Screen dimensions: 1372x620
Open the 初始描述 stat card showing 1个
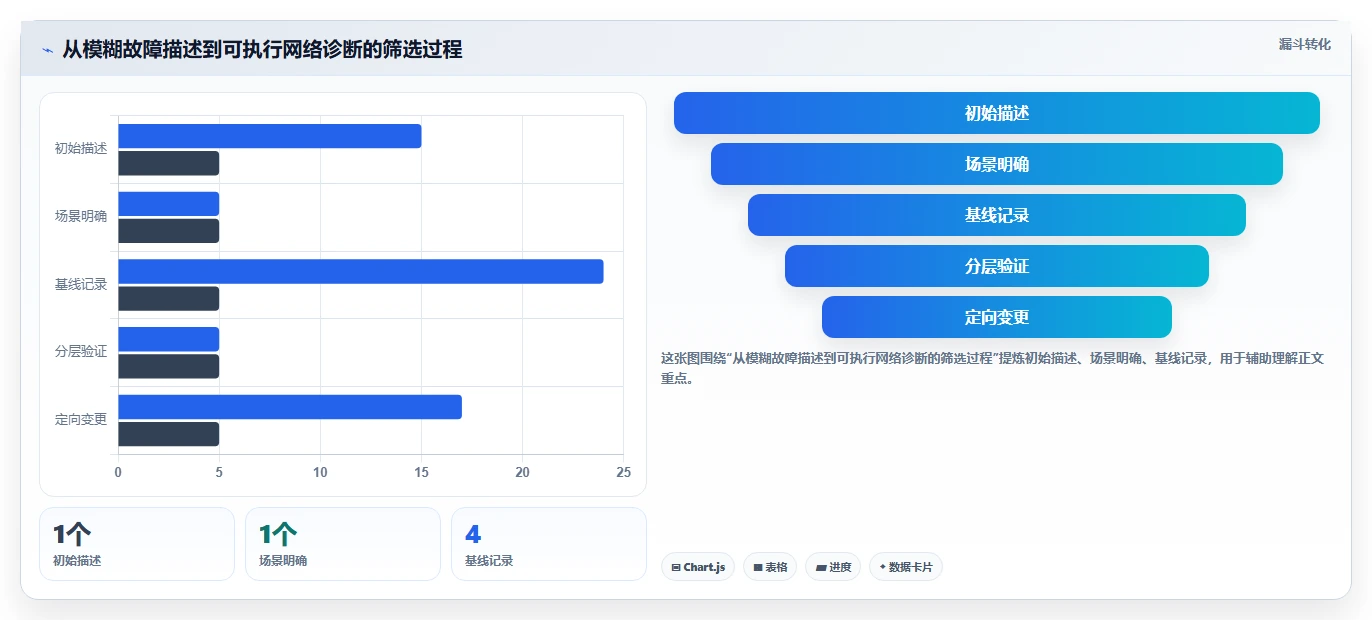coord(137,544)
